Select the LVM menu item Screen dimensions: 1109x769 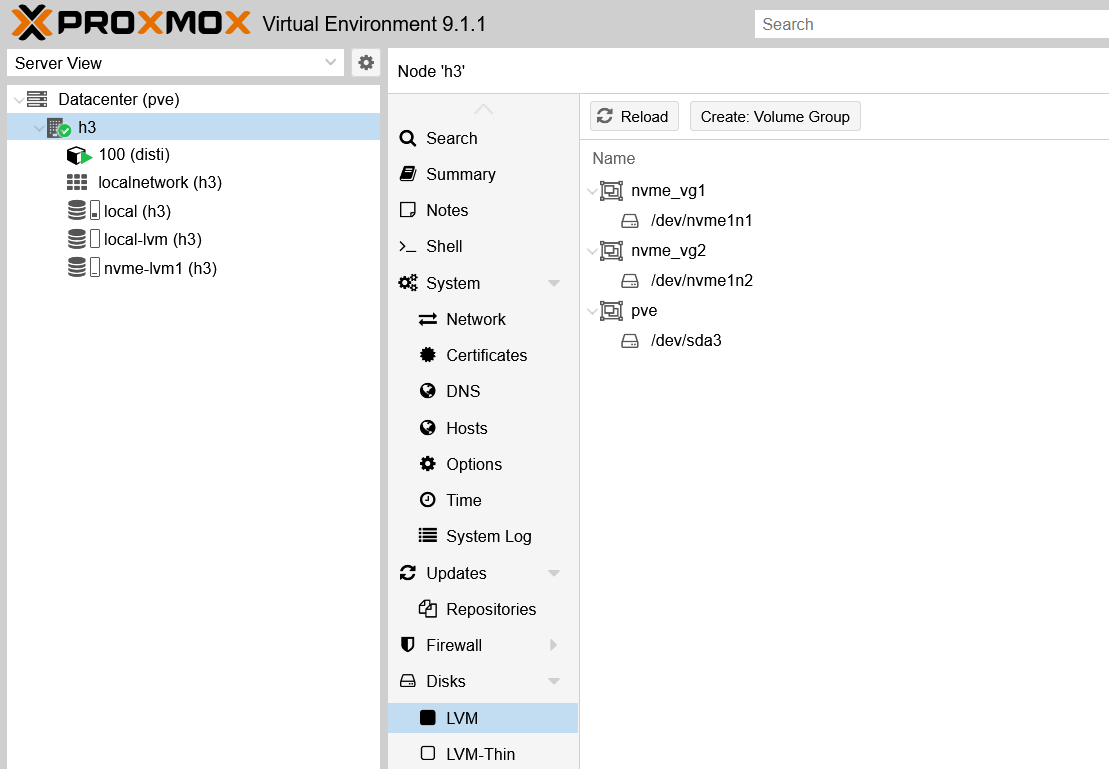[483, 718]
